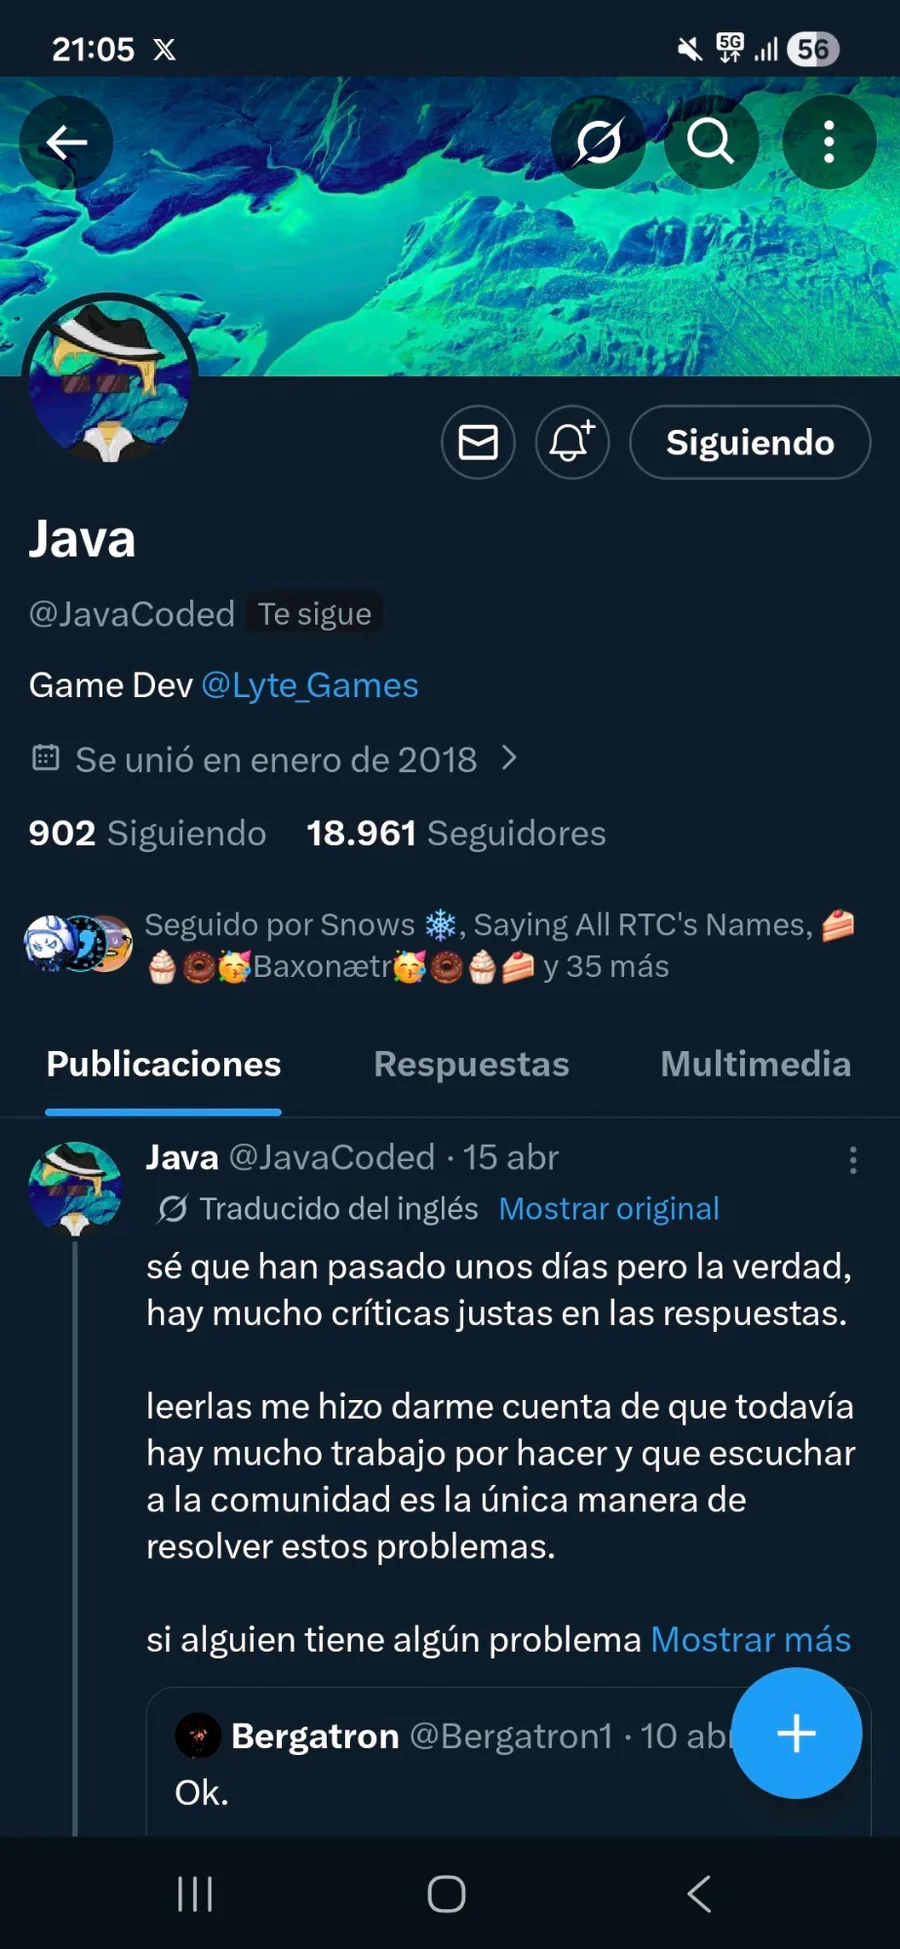Open the search magnifier icon
This screenshot has height=1949, width=900.
(711, 142)
